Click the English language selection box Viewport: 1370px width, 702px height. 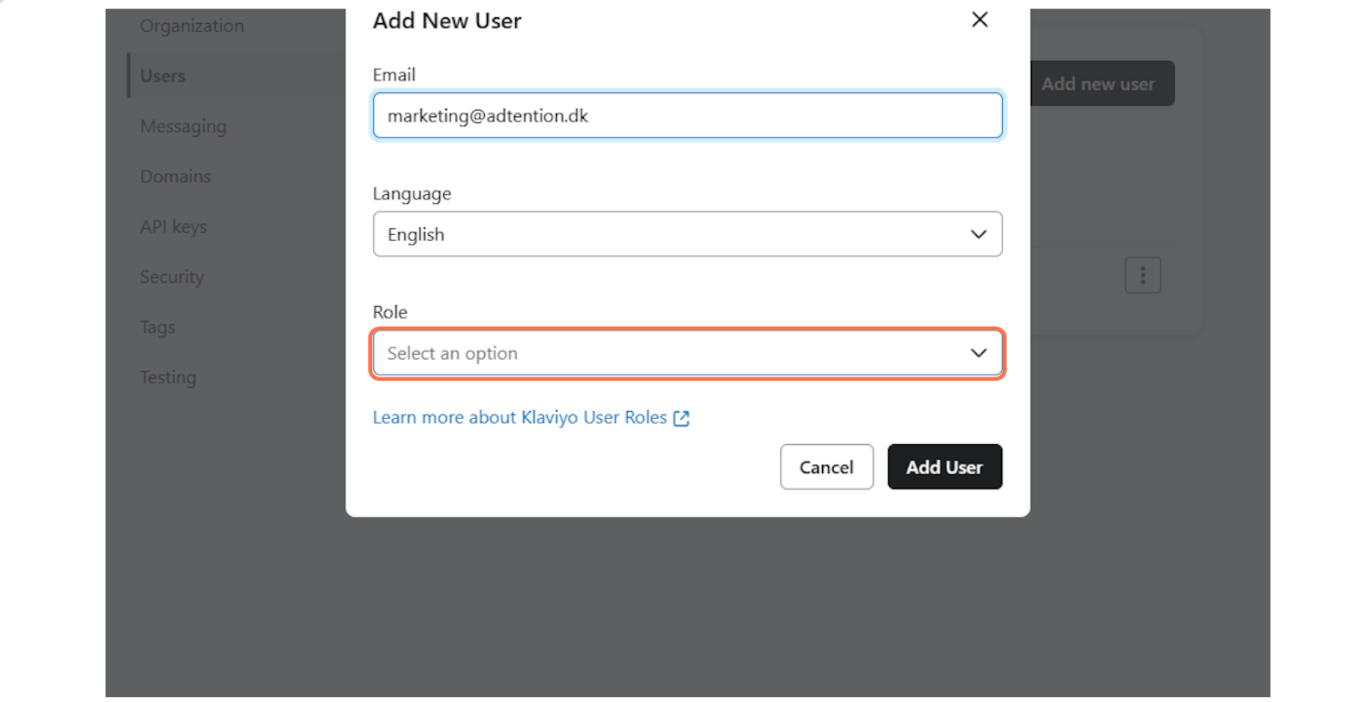tap(660, 234)
